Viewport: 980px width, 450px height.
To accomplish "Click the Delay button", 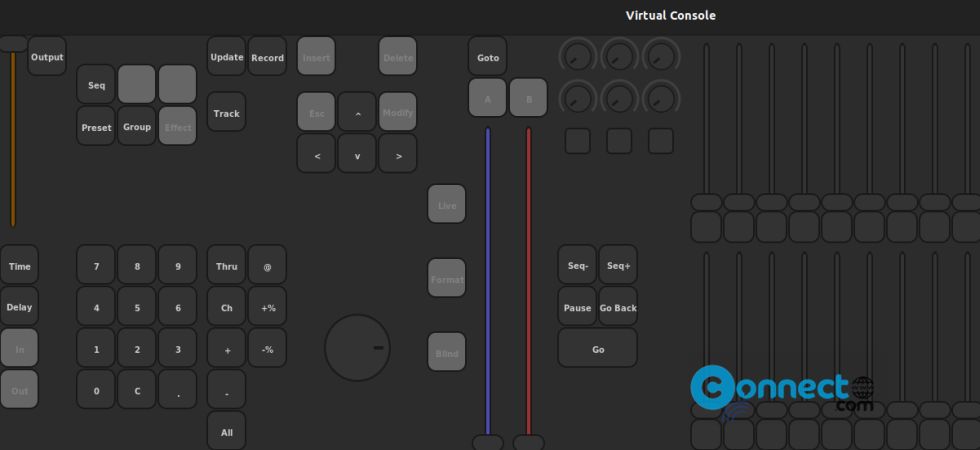I will tap(19, 306).
